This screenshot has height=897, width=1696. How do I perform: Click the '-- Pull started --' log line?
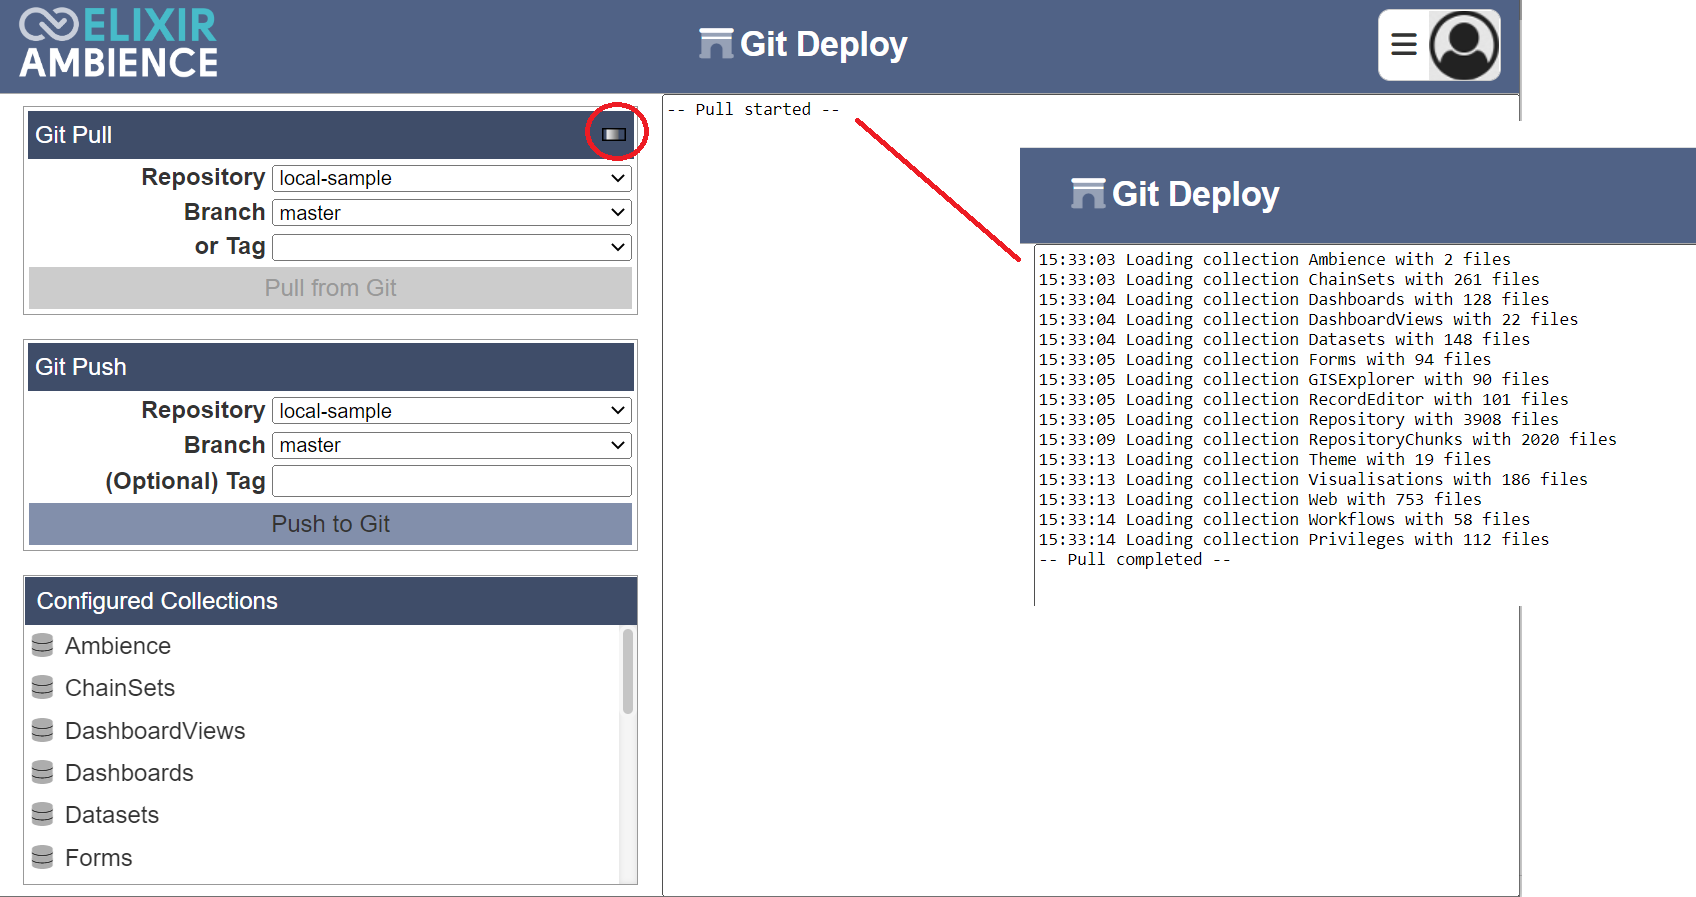point(753,109)
